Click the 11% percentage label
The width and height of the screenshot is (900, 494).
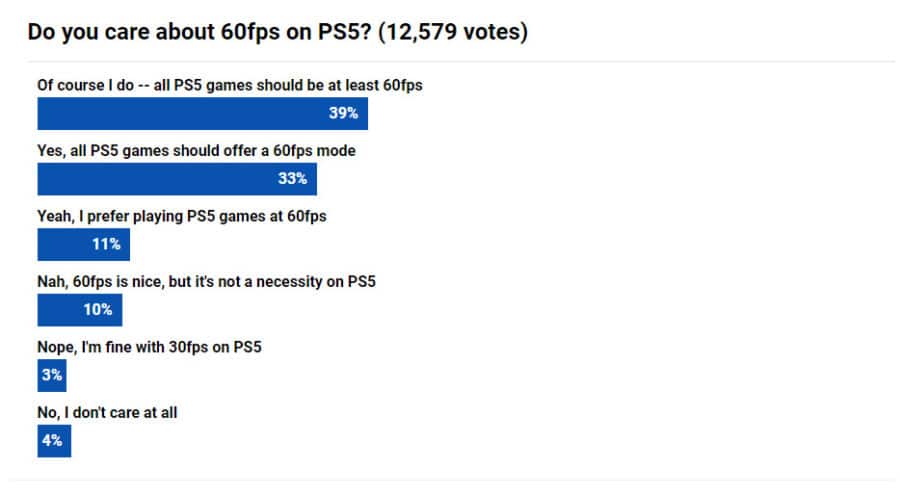tap(106, 244)
